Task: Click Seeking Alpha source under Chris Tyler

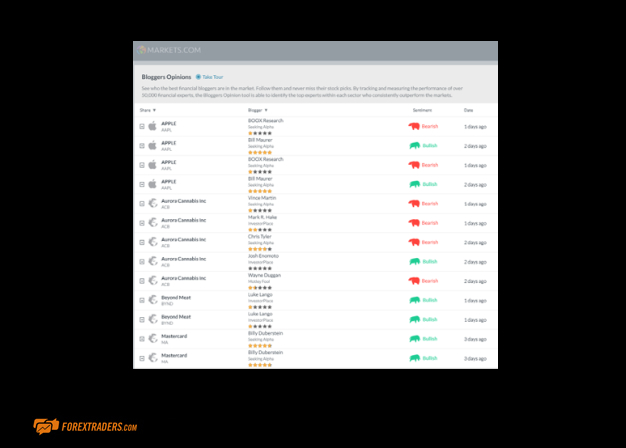Action: [261, 243]
